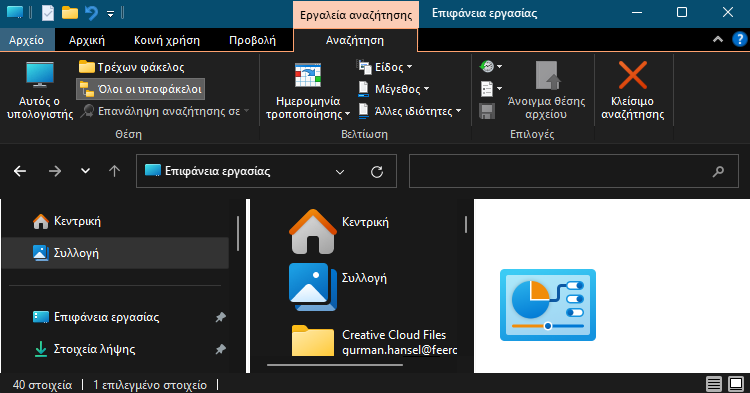Refresh the folder with the refresh icon
Image resolution: width=750 pixels, height=393 pixels.
(x=377, y=172)
